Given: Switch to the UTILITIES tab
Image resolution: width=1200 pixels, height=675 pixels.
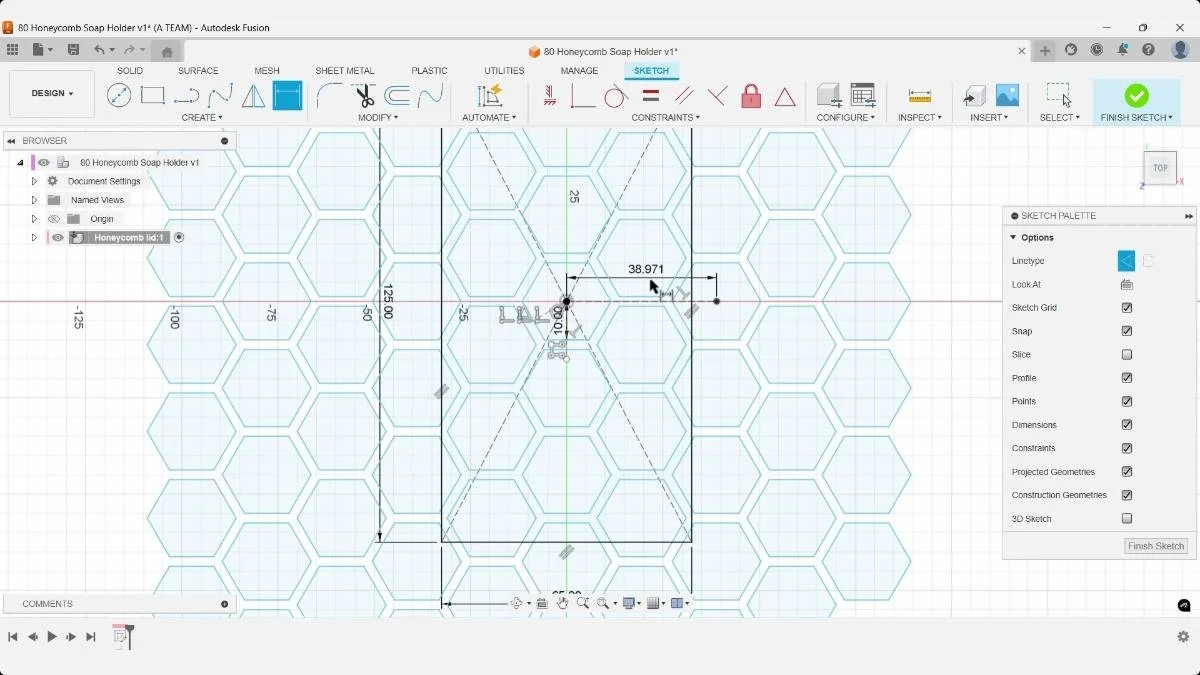Looking at the screenshot, I should pos(504,71).
